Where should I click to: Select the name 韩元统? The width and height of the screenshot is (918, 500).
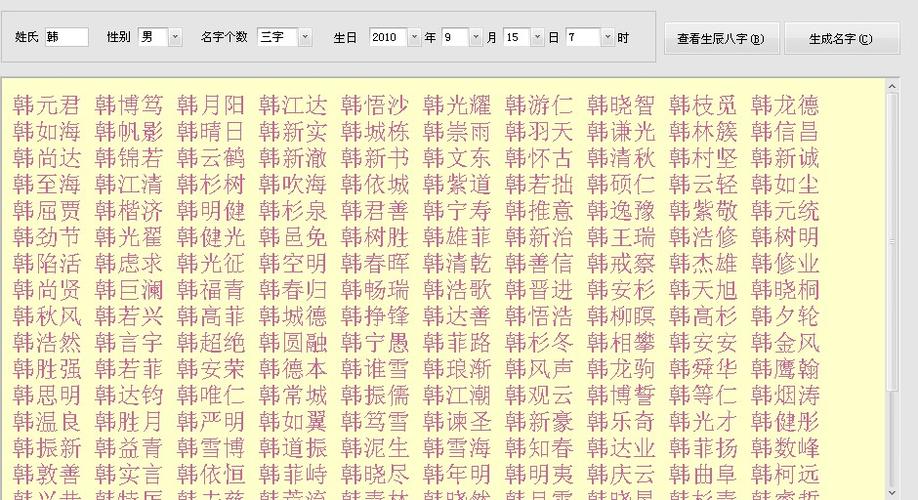(785, 211)
